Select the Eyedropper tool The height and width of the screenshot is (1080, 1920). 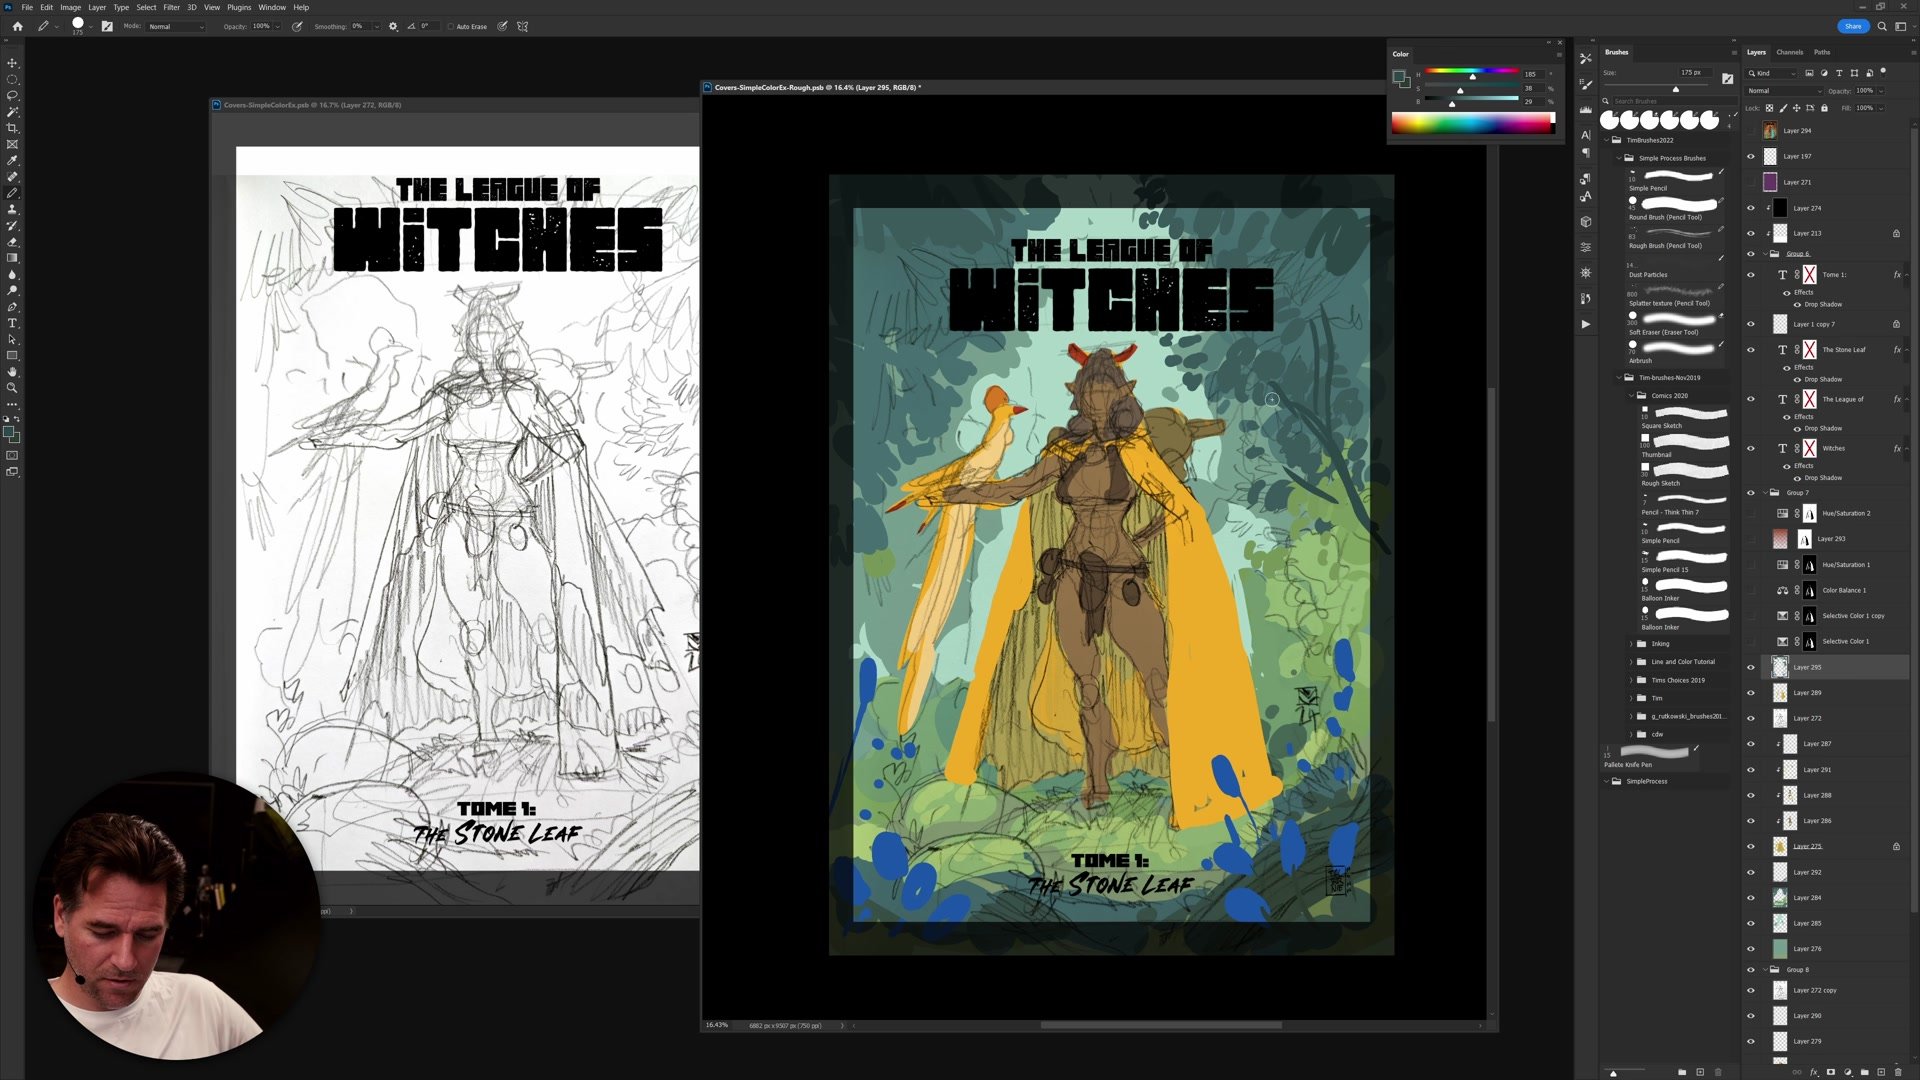[x=12, y=160]
